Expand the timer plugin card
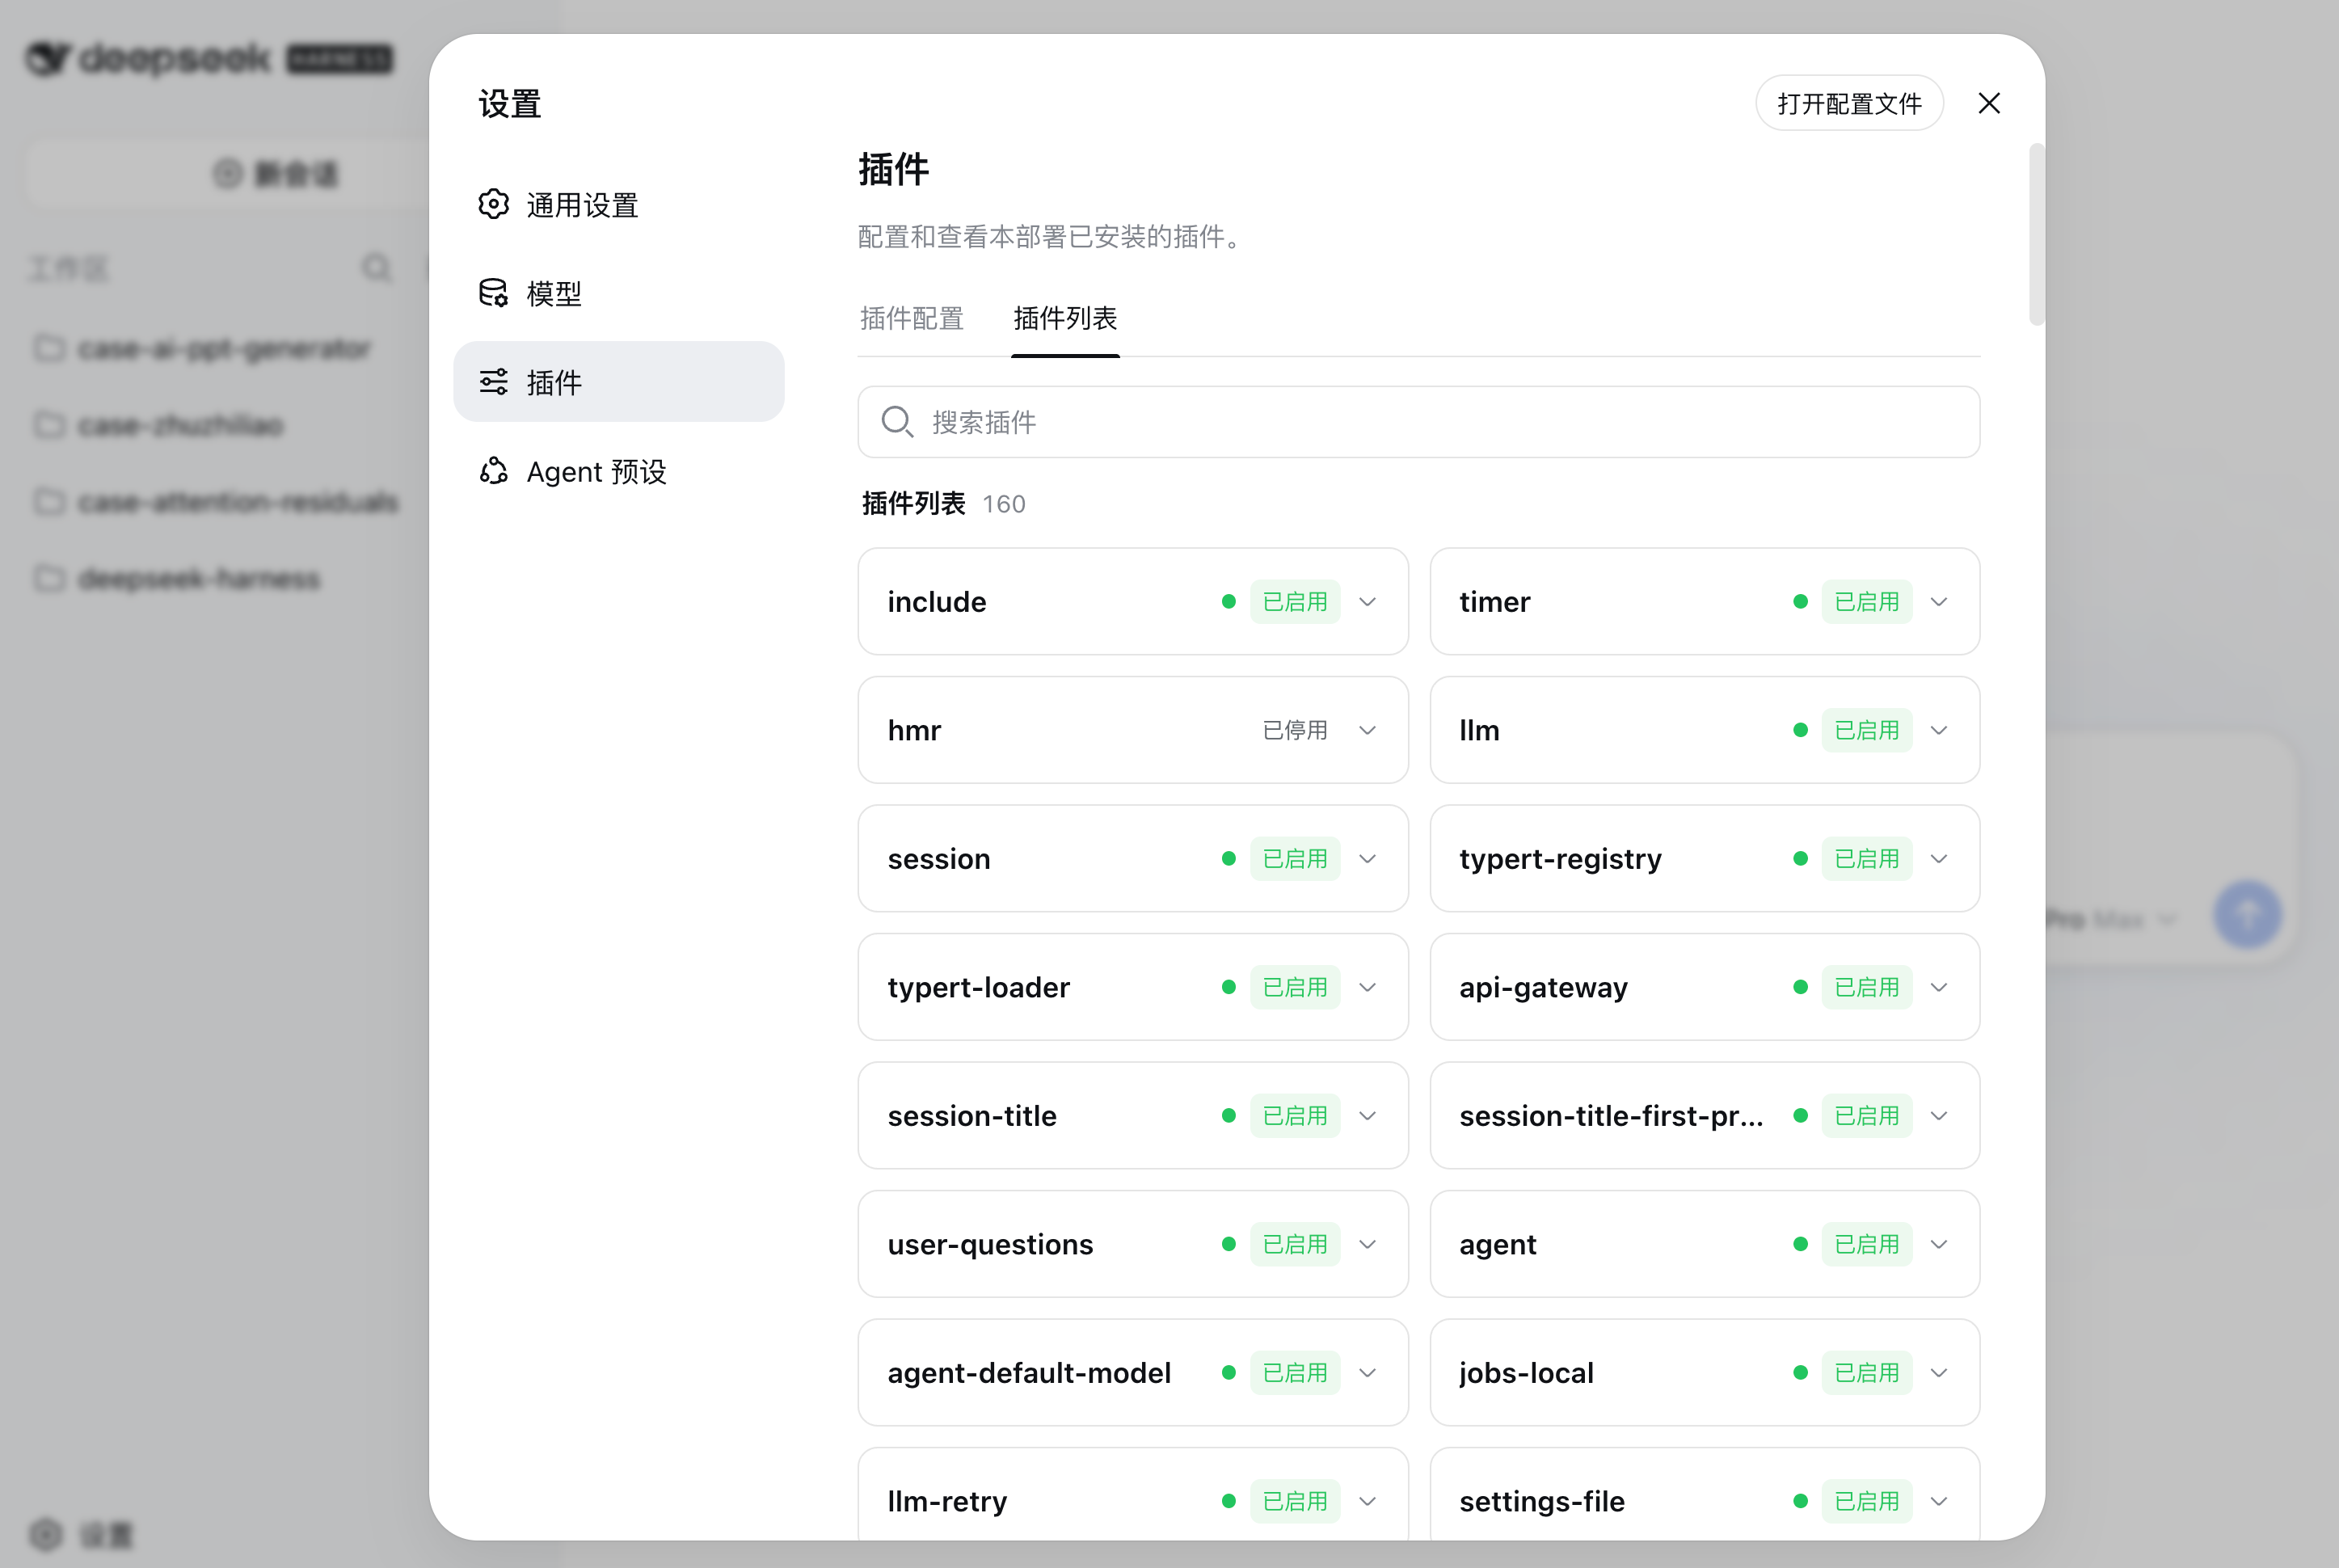 1939,601
